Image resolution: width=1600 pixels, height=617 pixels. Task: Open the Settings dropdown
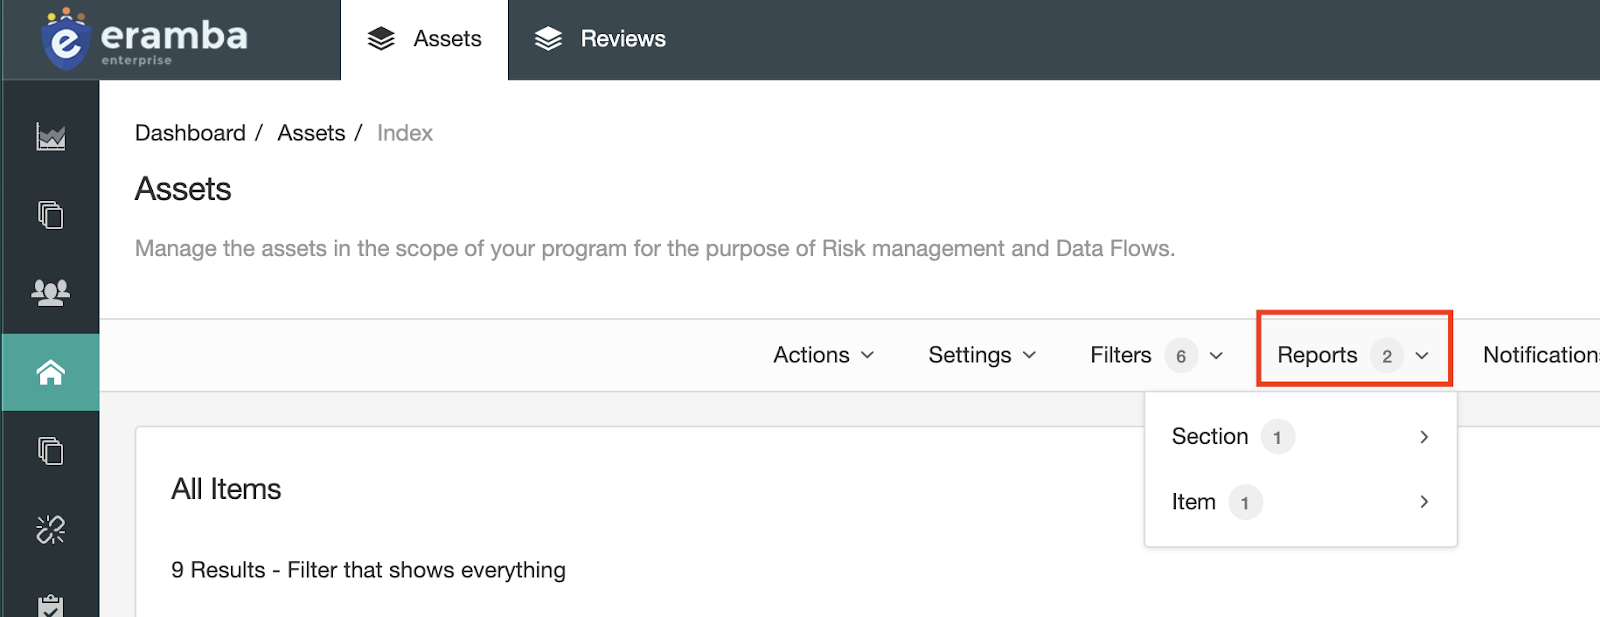point(982,355)
